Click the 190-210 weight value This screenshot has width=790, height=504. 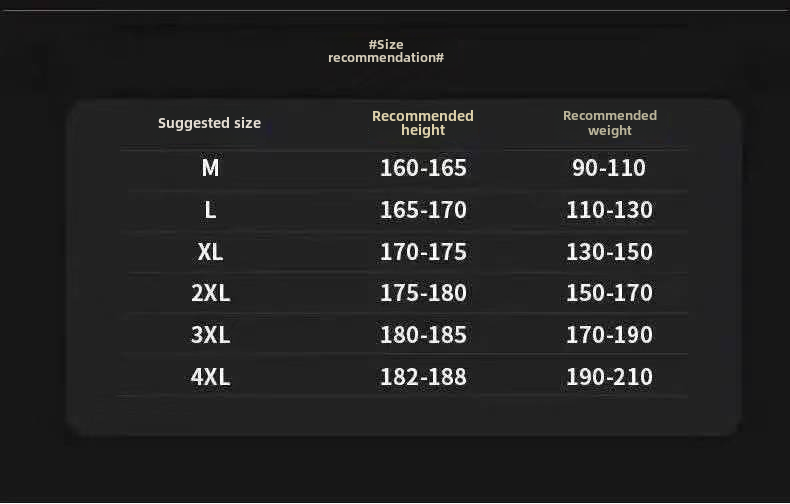pyautogui.click(x=609, y=377)
